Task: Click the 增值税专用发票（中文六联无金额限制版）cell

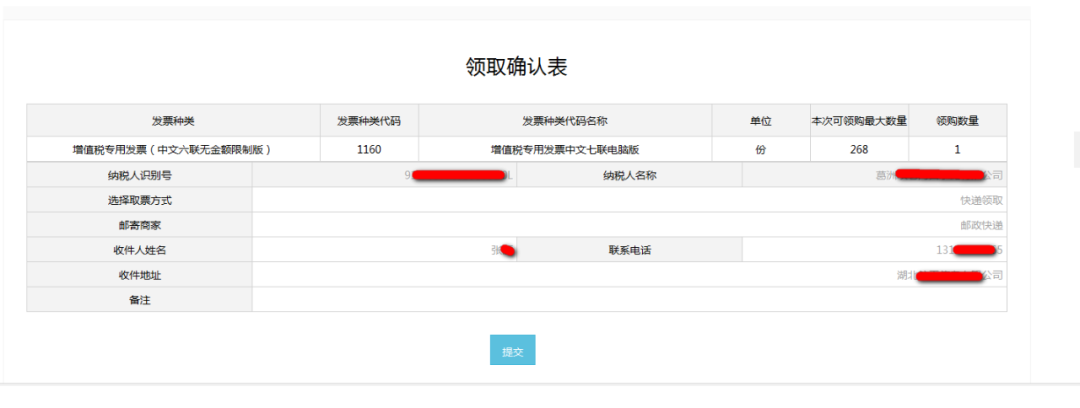Action: tap(173, 149)
